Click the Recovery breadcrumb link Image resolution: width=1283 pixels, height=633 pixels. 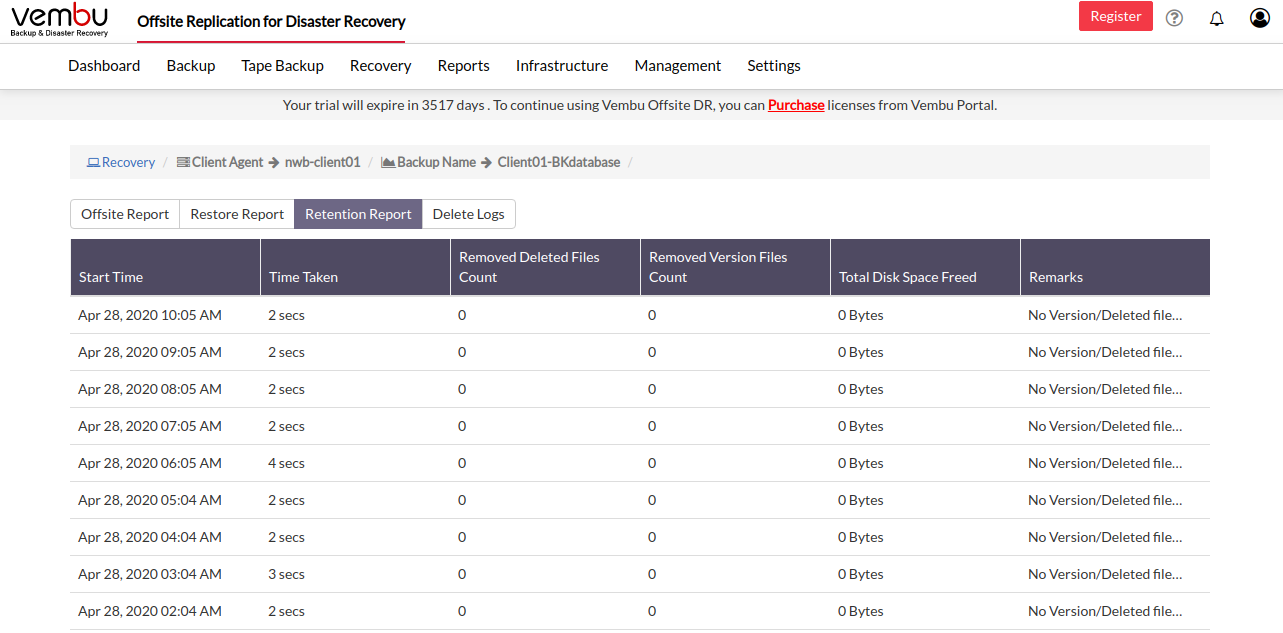121,162
